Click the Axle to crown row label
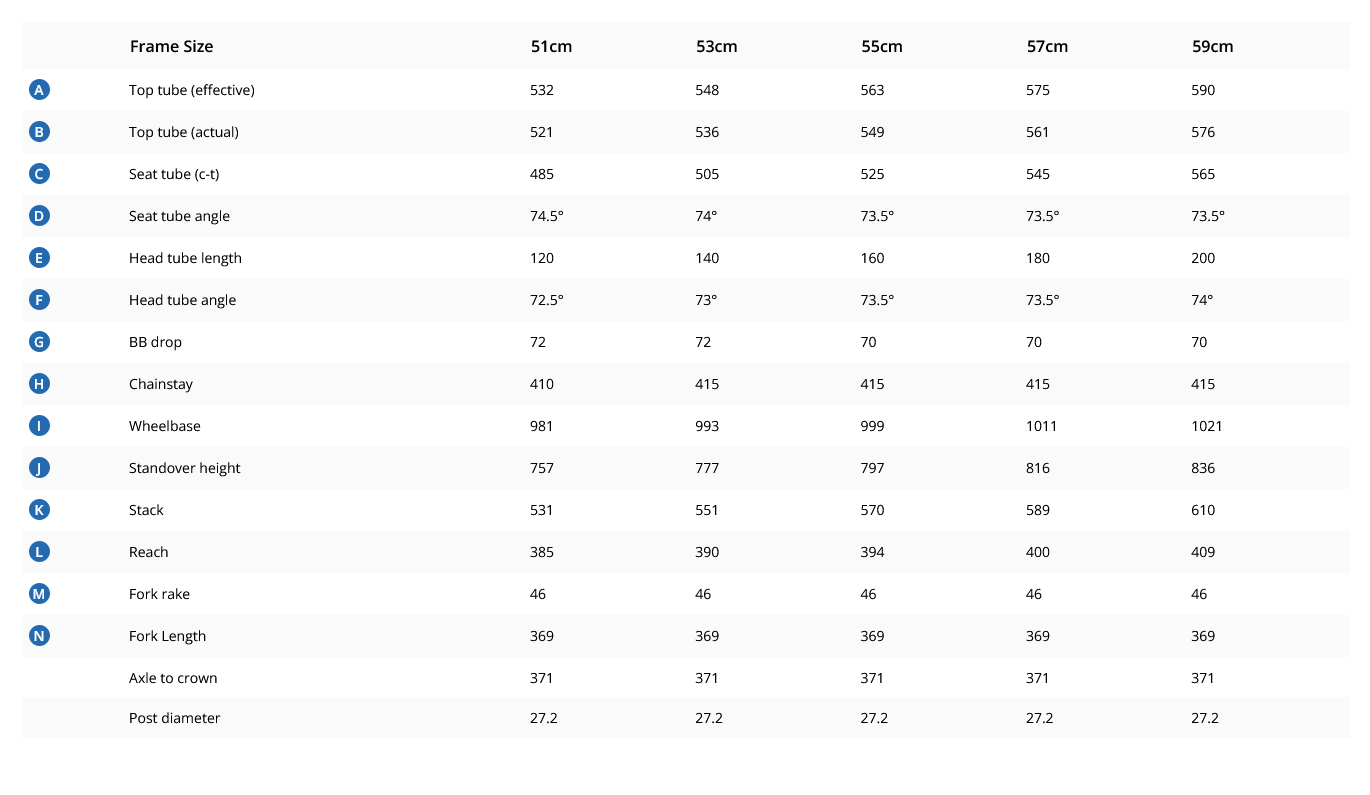This screenshot has width=1370, height=795. [173, 678]
